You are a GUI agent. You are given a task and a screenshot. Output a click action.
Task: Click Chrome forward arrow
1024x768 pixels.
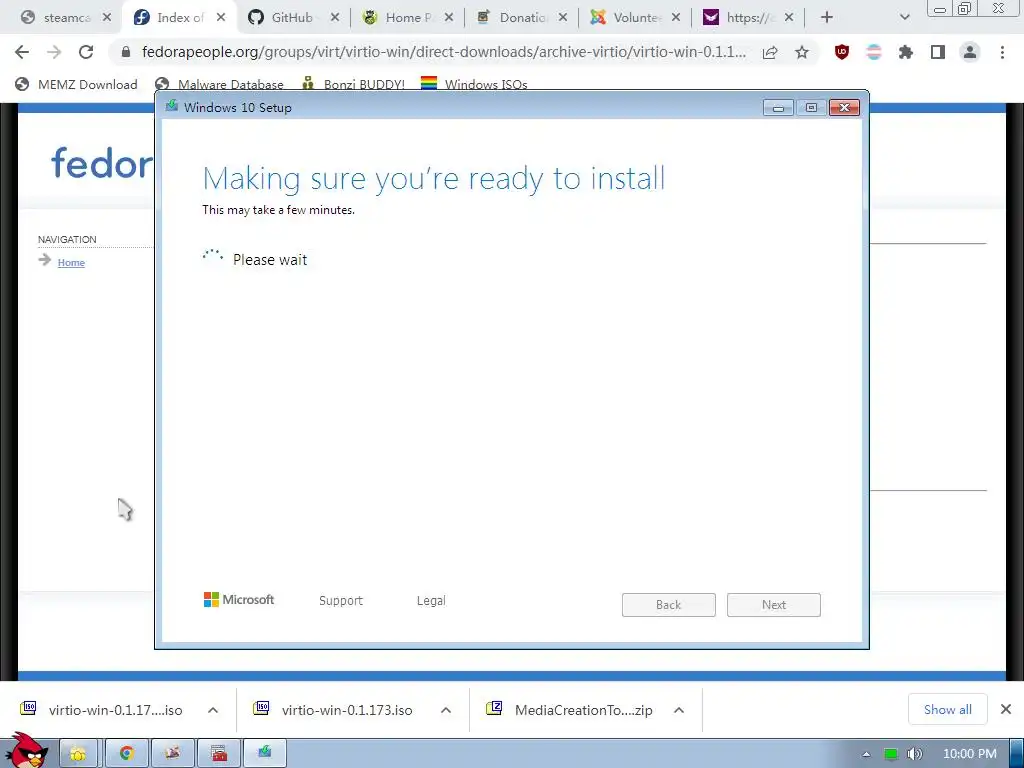(54, 52)
